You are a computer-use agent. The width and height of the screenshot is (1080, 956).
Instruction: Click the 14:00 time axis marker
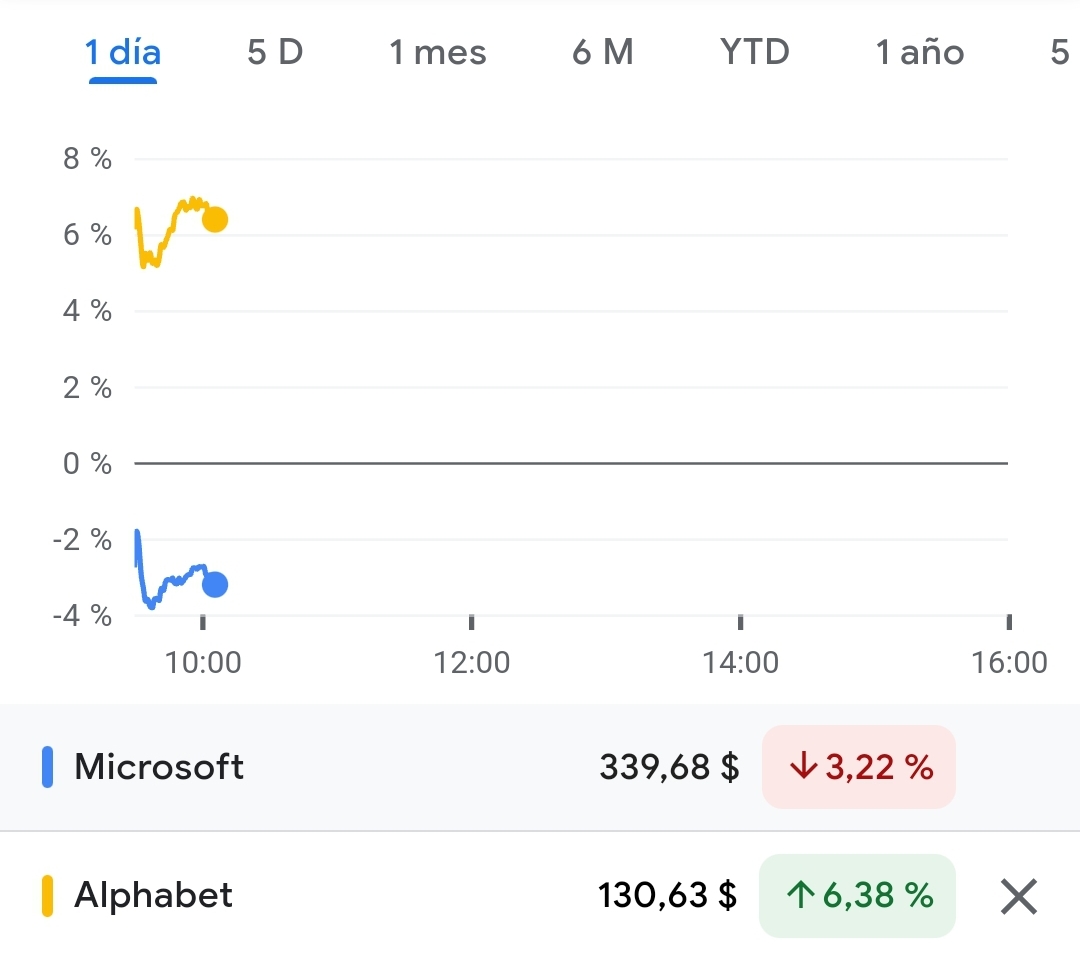(x=740, y=662)
